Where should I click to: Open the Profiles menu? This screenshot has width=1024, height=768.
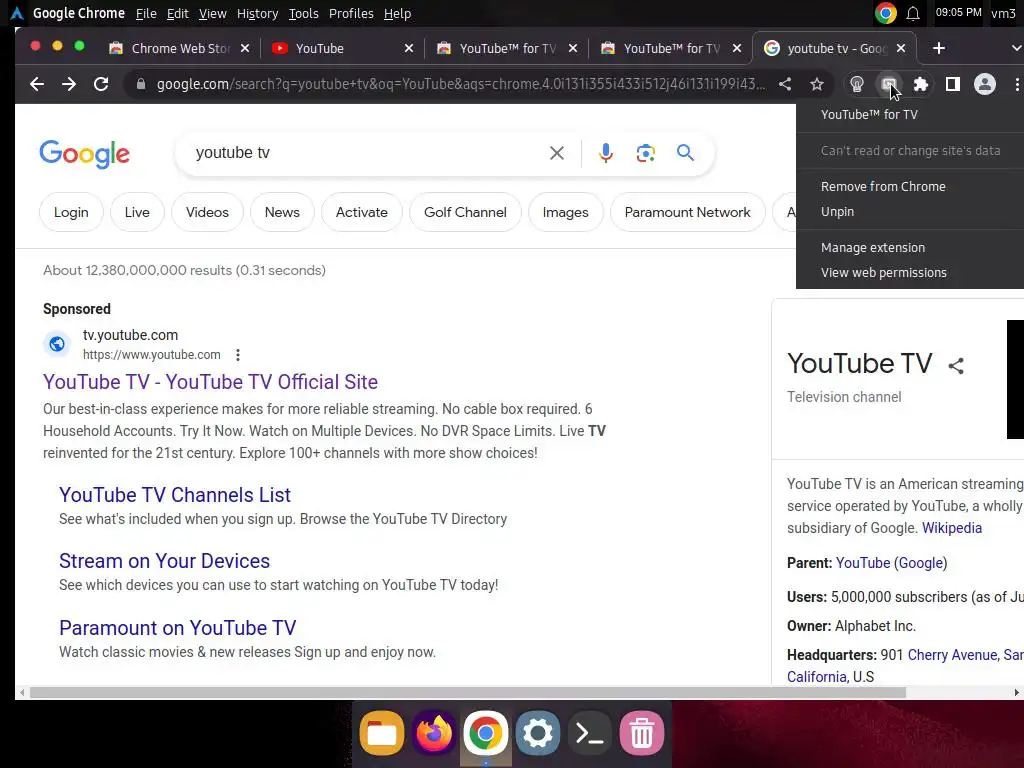pyautogui.click(x=351, y=14)
